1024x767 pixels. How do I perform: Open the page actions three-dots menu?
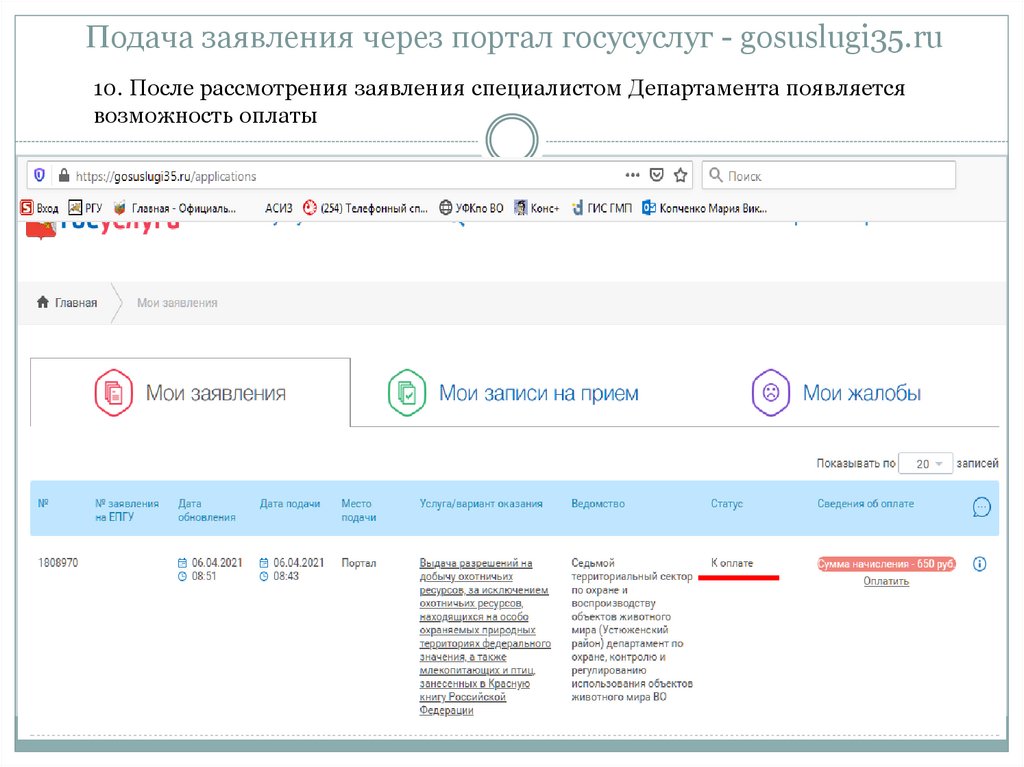632,175
